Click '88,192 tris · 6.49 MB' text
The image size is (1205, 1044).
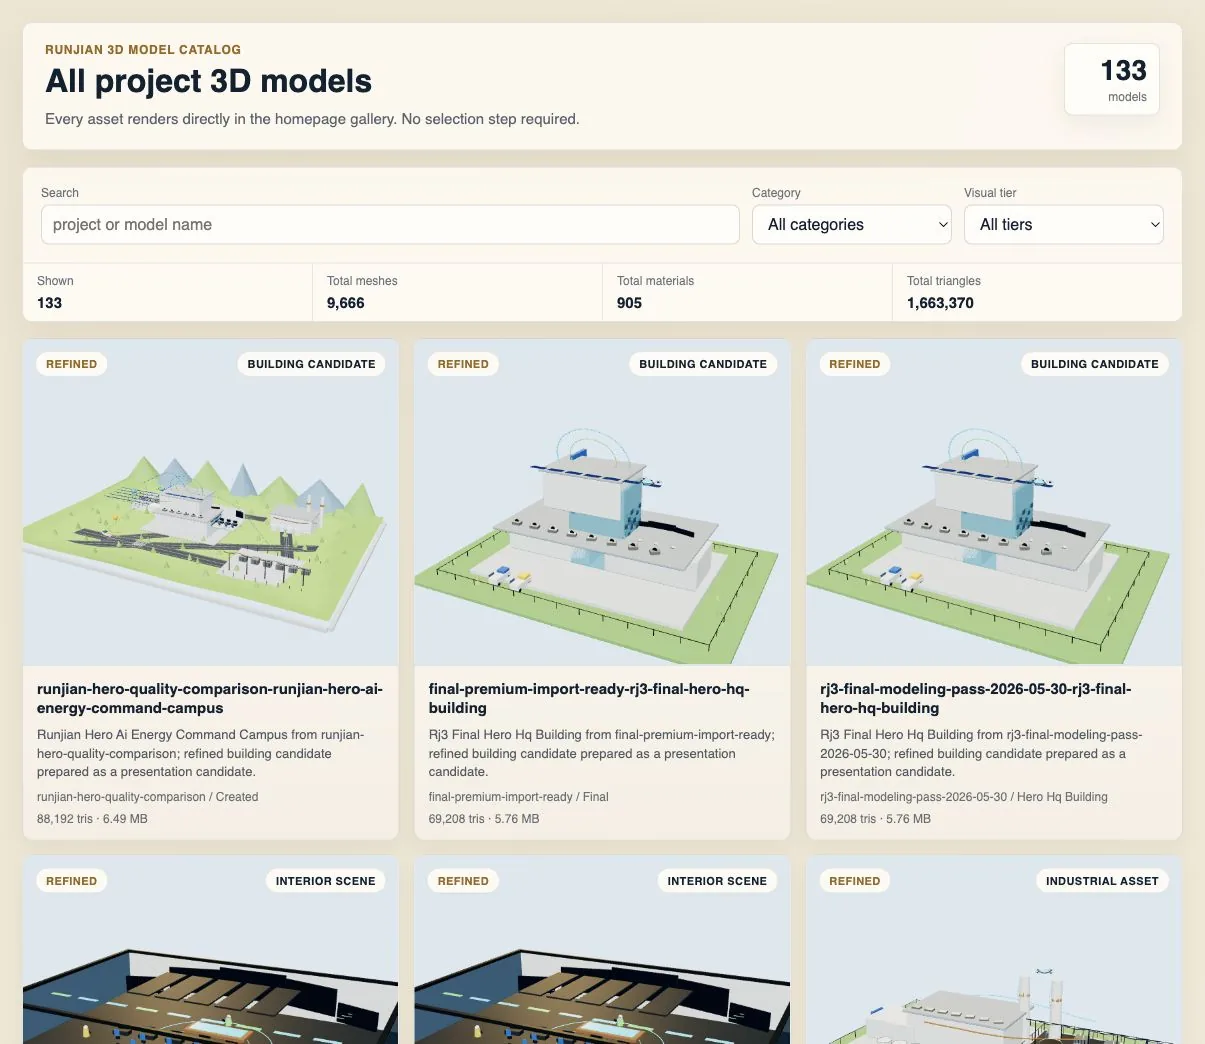[92, 819]
